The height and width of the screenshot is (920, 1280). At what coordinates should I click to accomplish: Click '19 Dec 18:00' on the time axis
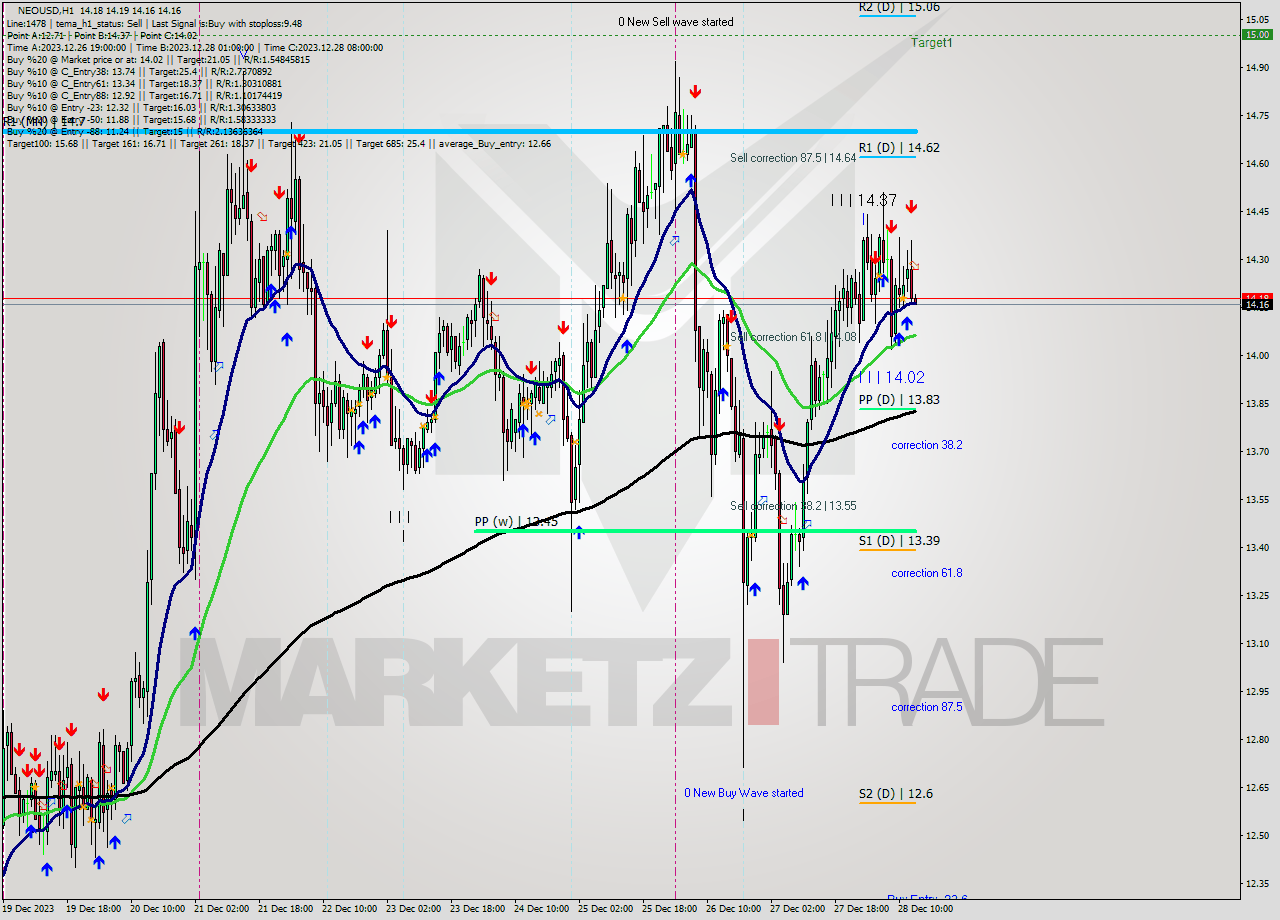[x=93, y=909]
